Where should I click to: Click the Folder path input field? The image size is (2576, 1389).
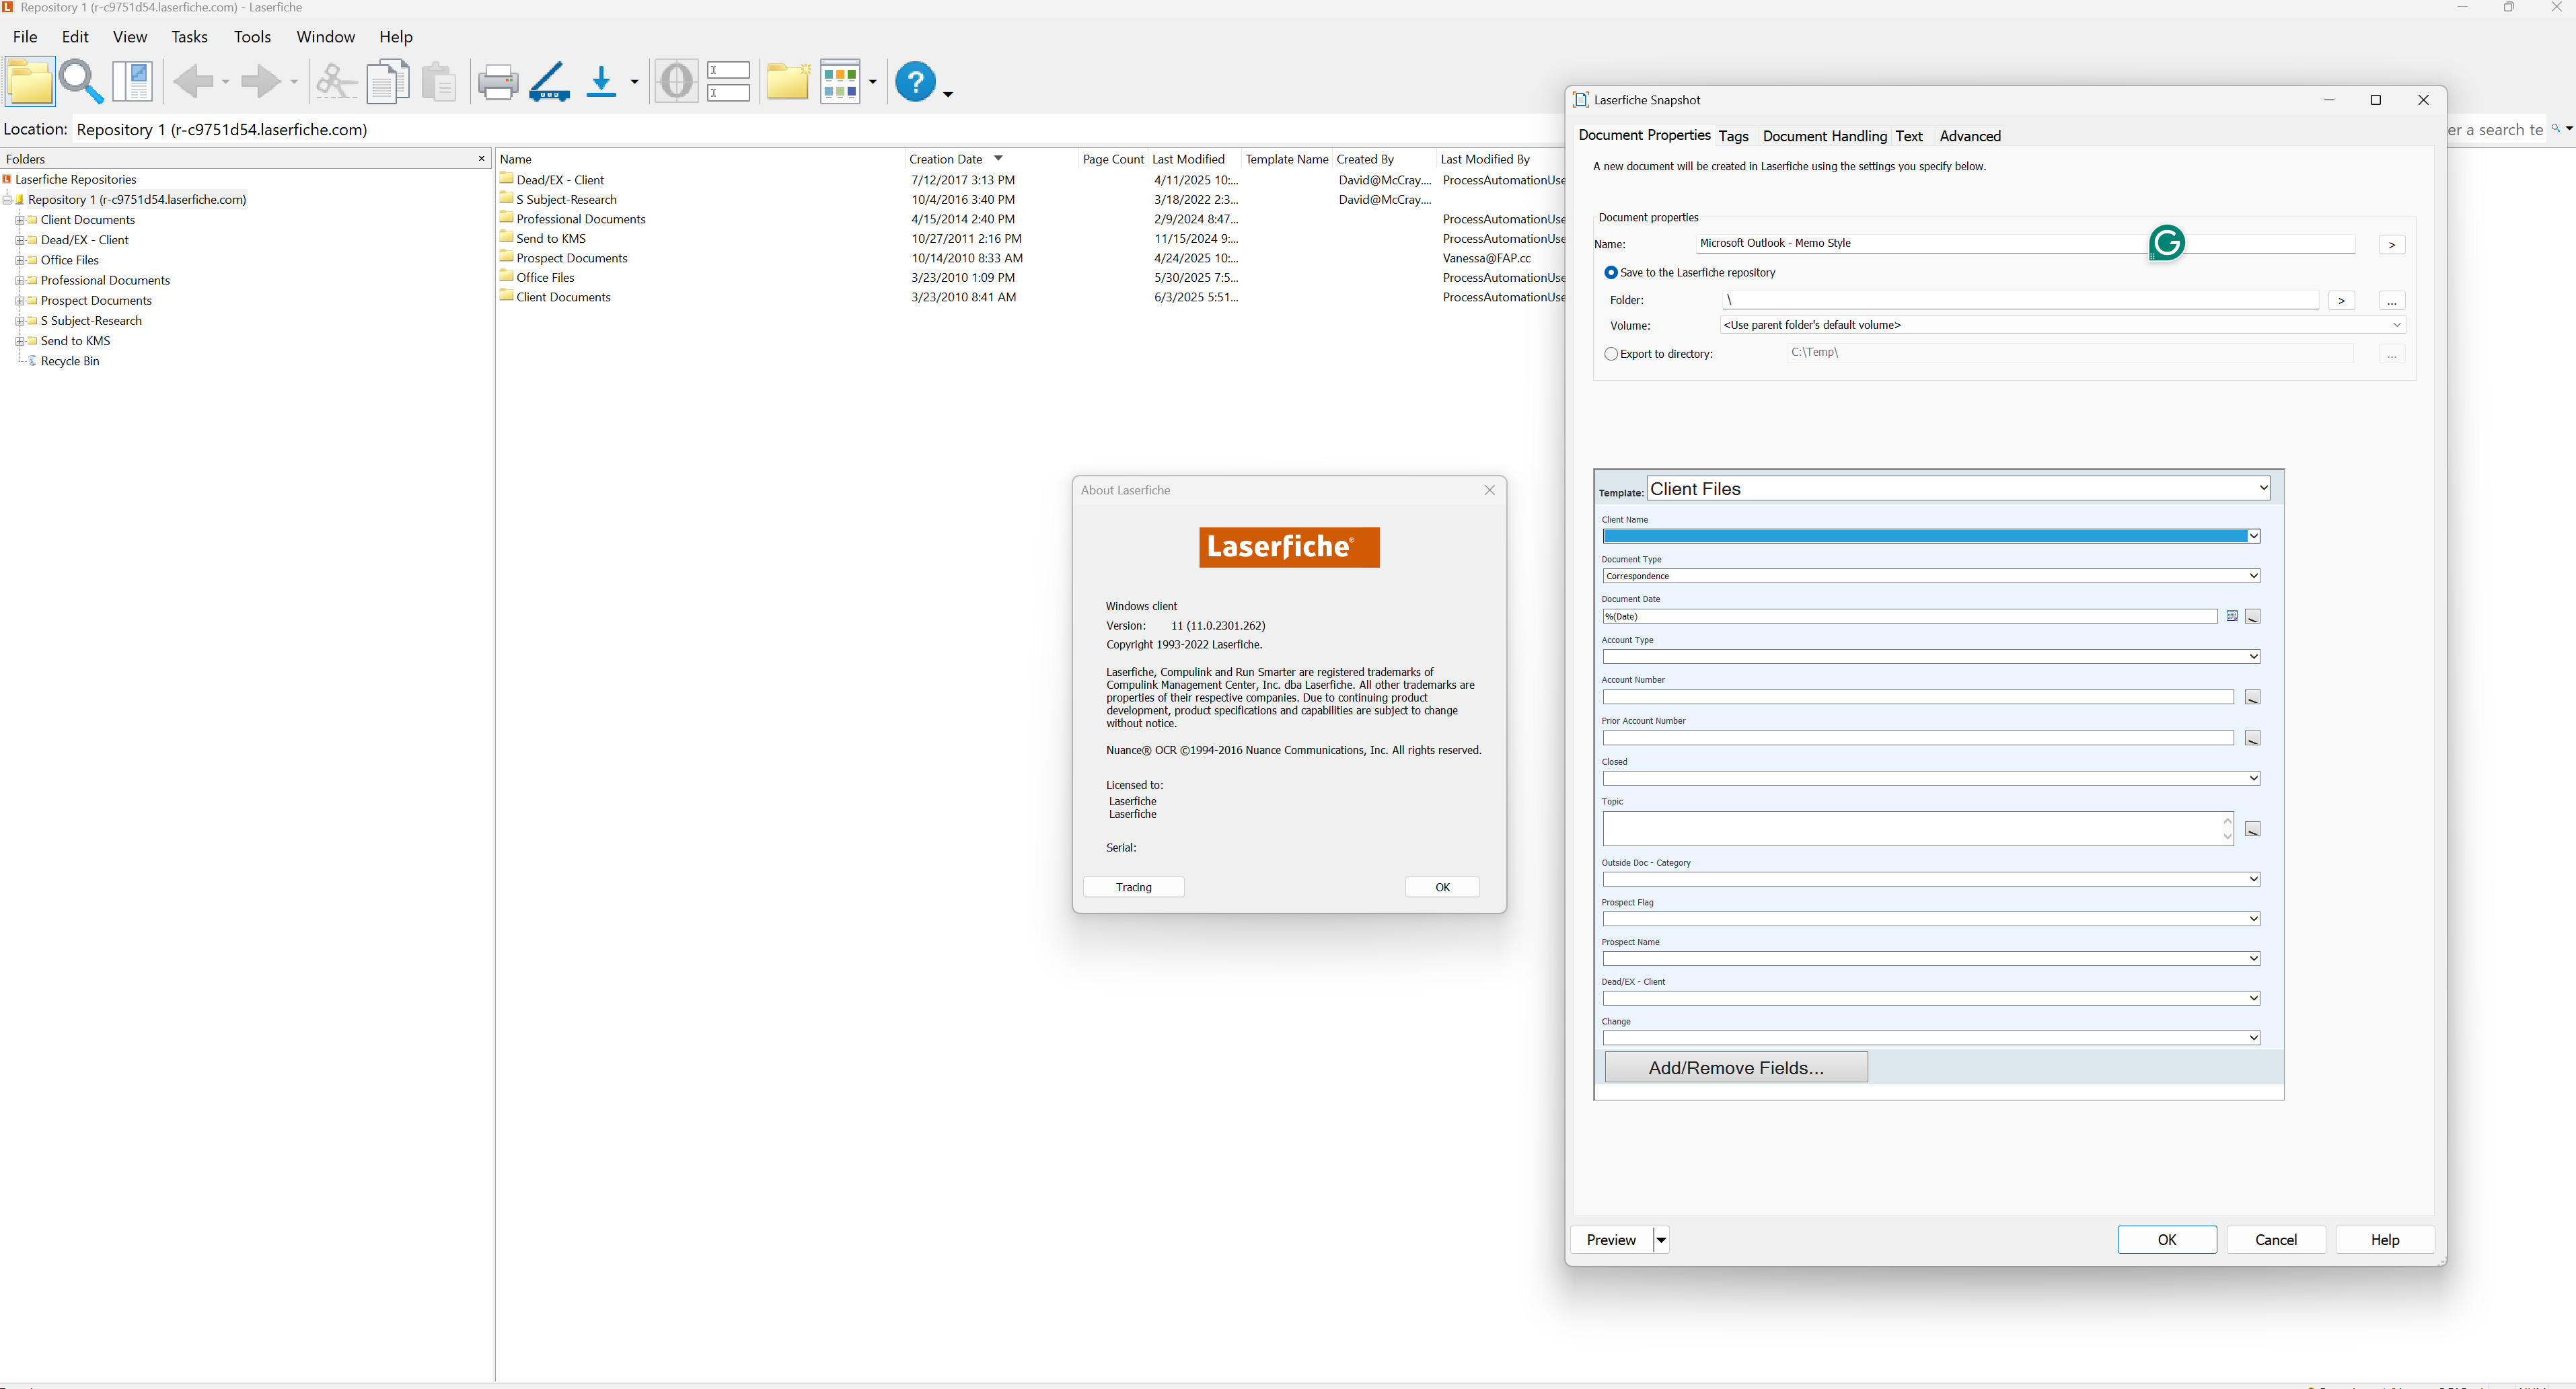(2020, 300)
